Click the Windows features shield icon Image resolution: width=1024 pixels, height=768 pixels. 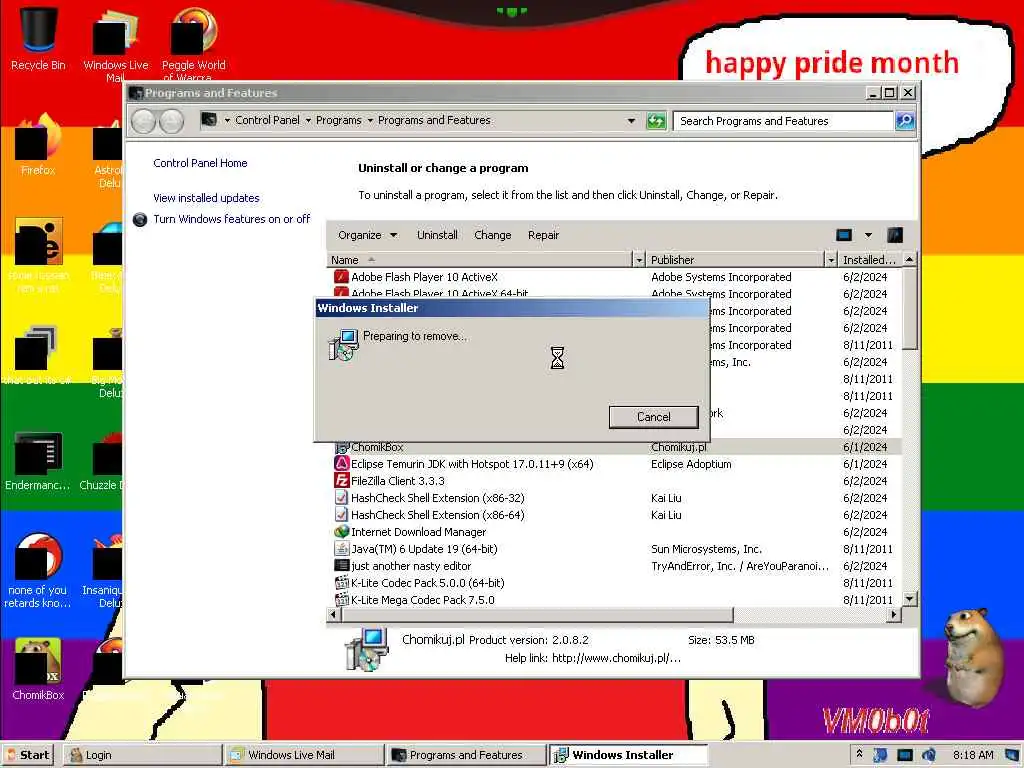tap(140, 219)
